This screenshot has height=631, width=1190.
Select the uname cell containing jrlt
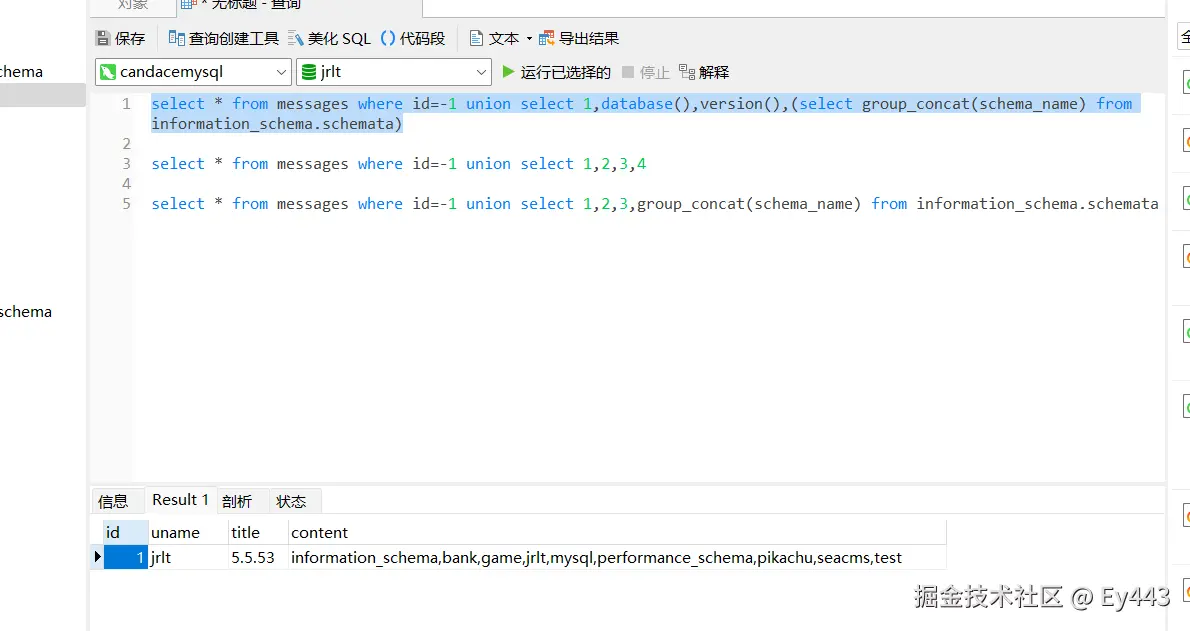188,557
